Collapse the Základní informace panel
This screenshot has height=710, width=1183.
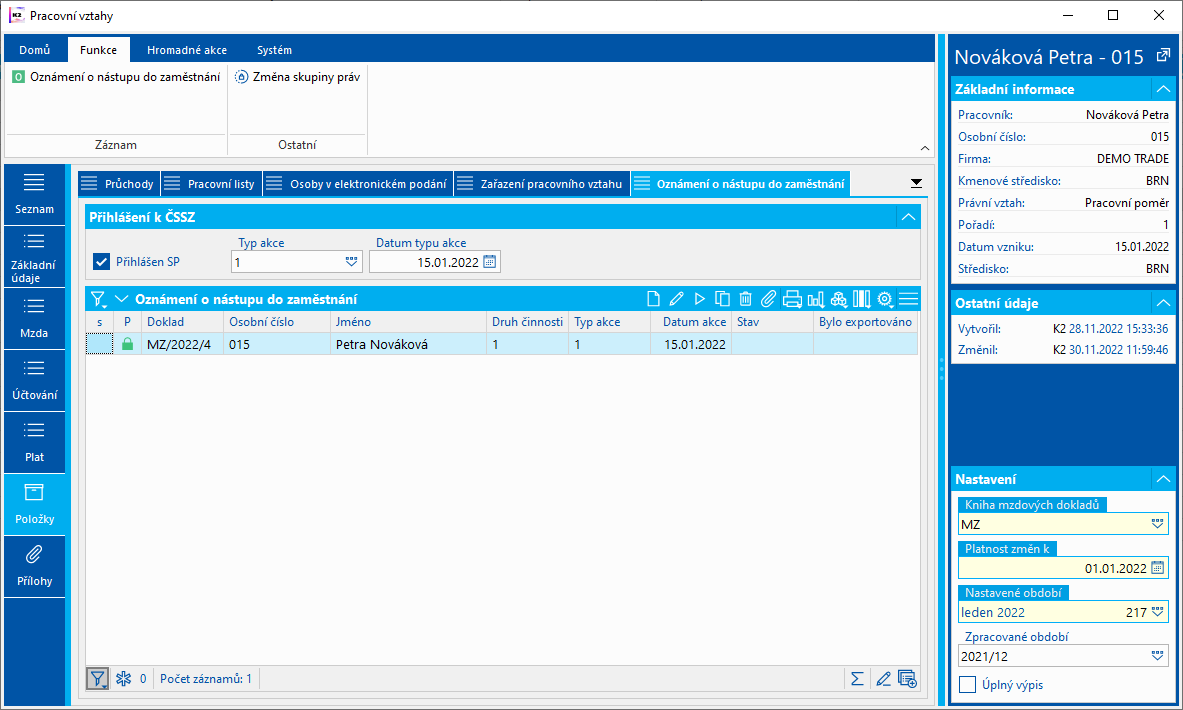click(x=1163, y=89)
